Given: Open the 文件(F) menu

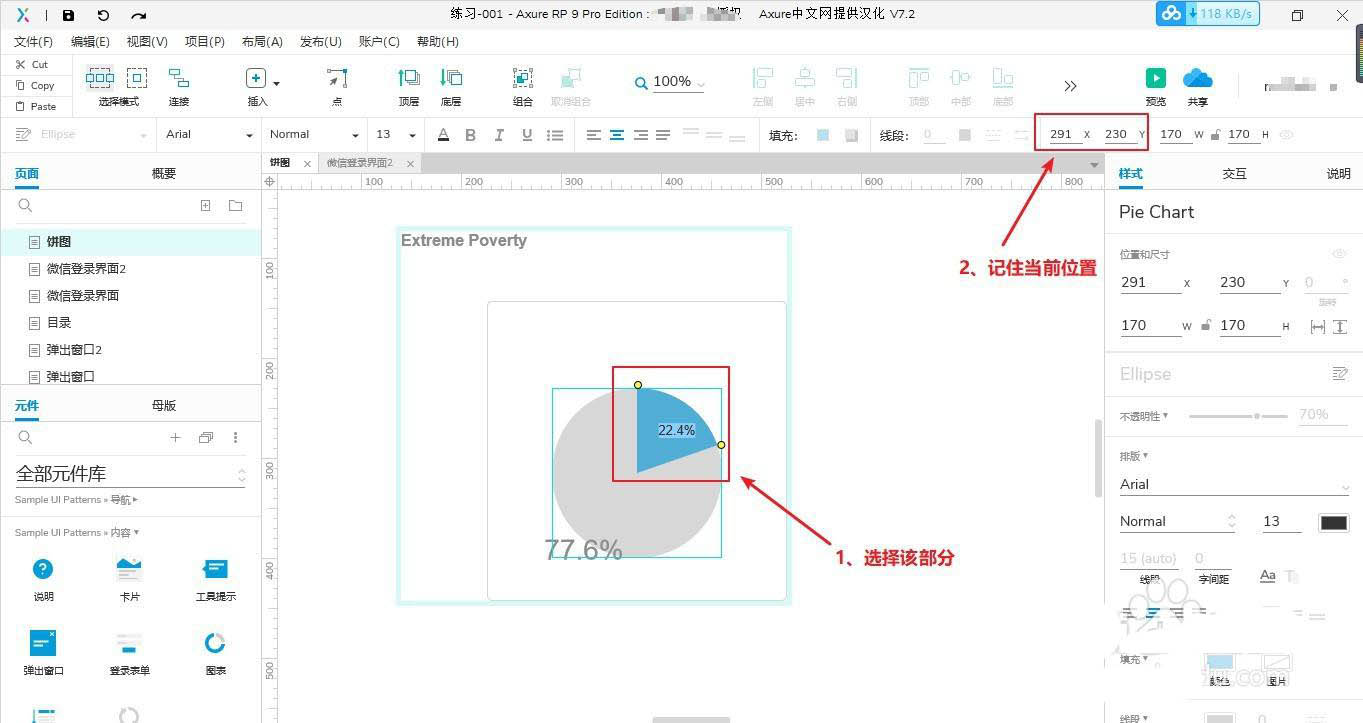Looking at the screenshot, I should [33, 41].
